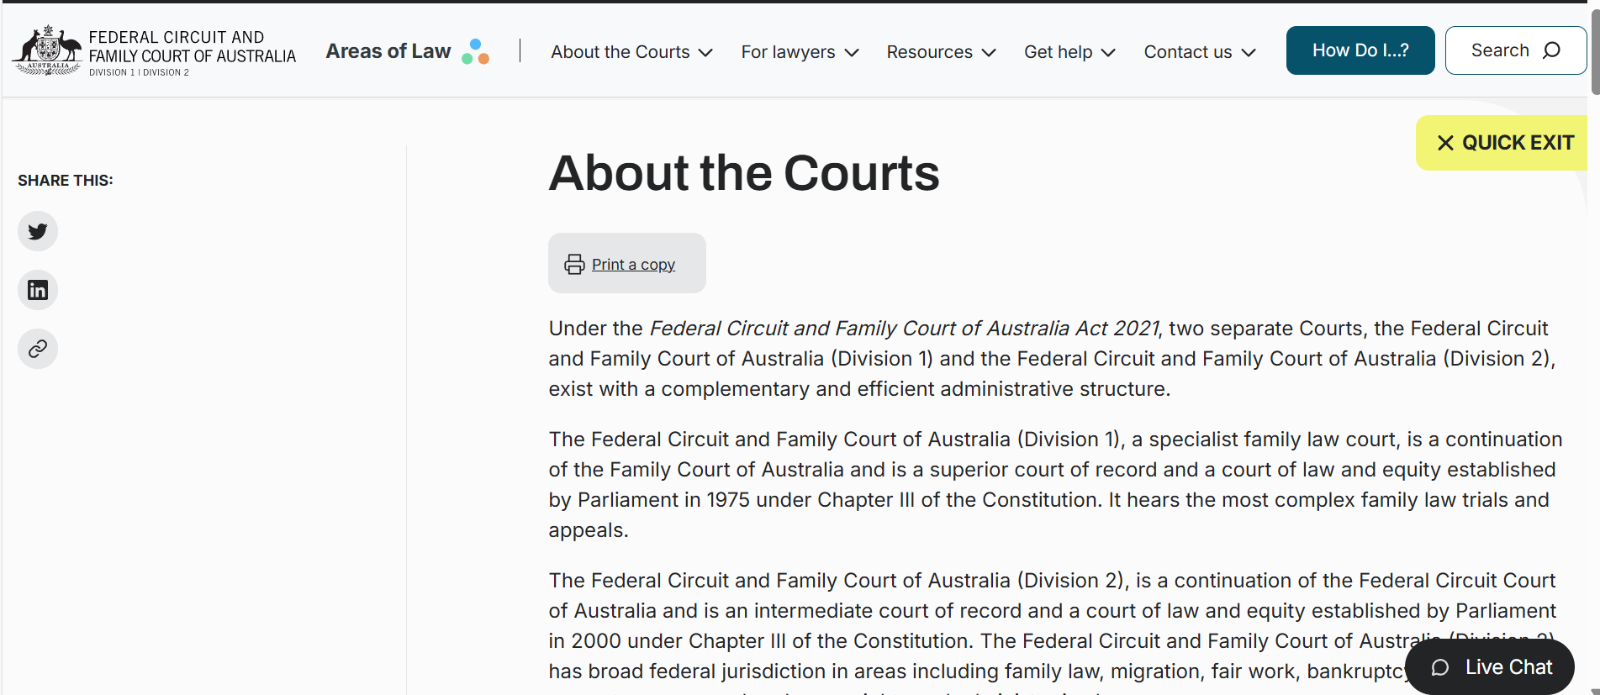The image size is (1600, 695).
Task: Click the Print a copy link
Action: point(633,264)
